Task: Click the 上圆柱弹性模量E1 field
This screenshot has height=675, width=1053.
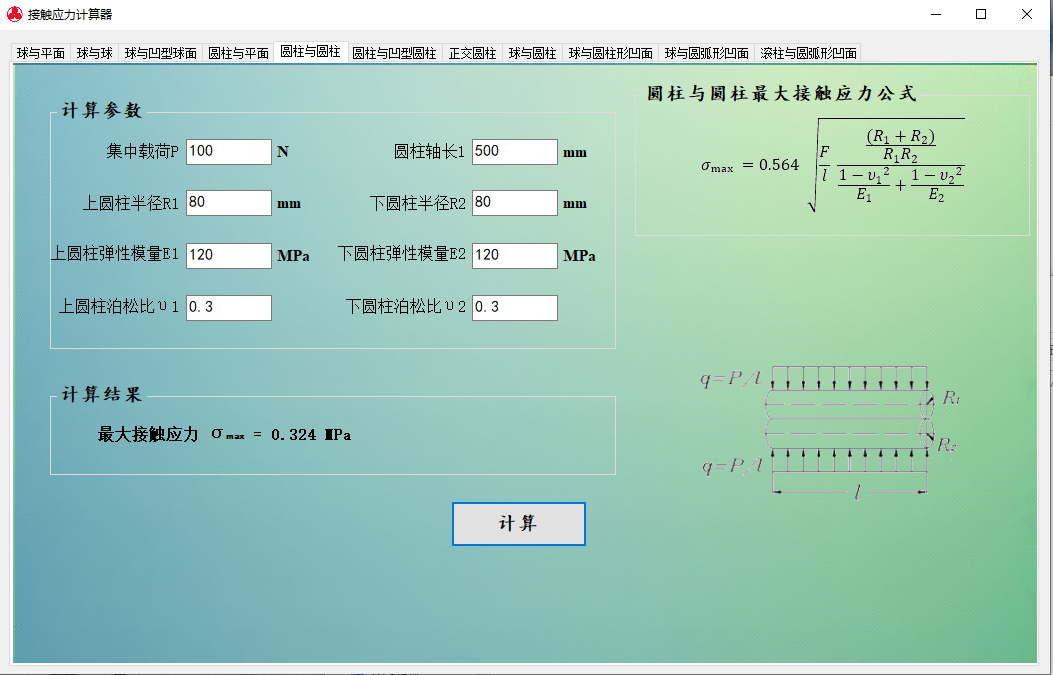Action: (228, 256)
